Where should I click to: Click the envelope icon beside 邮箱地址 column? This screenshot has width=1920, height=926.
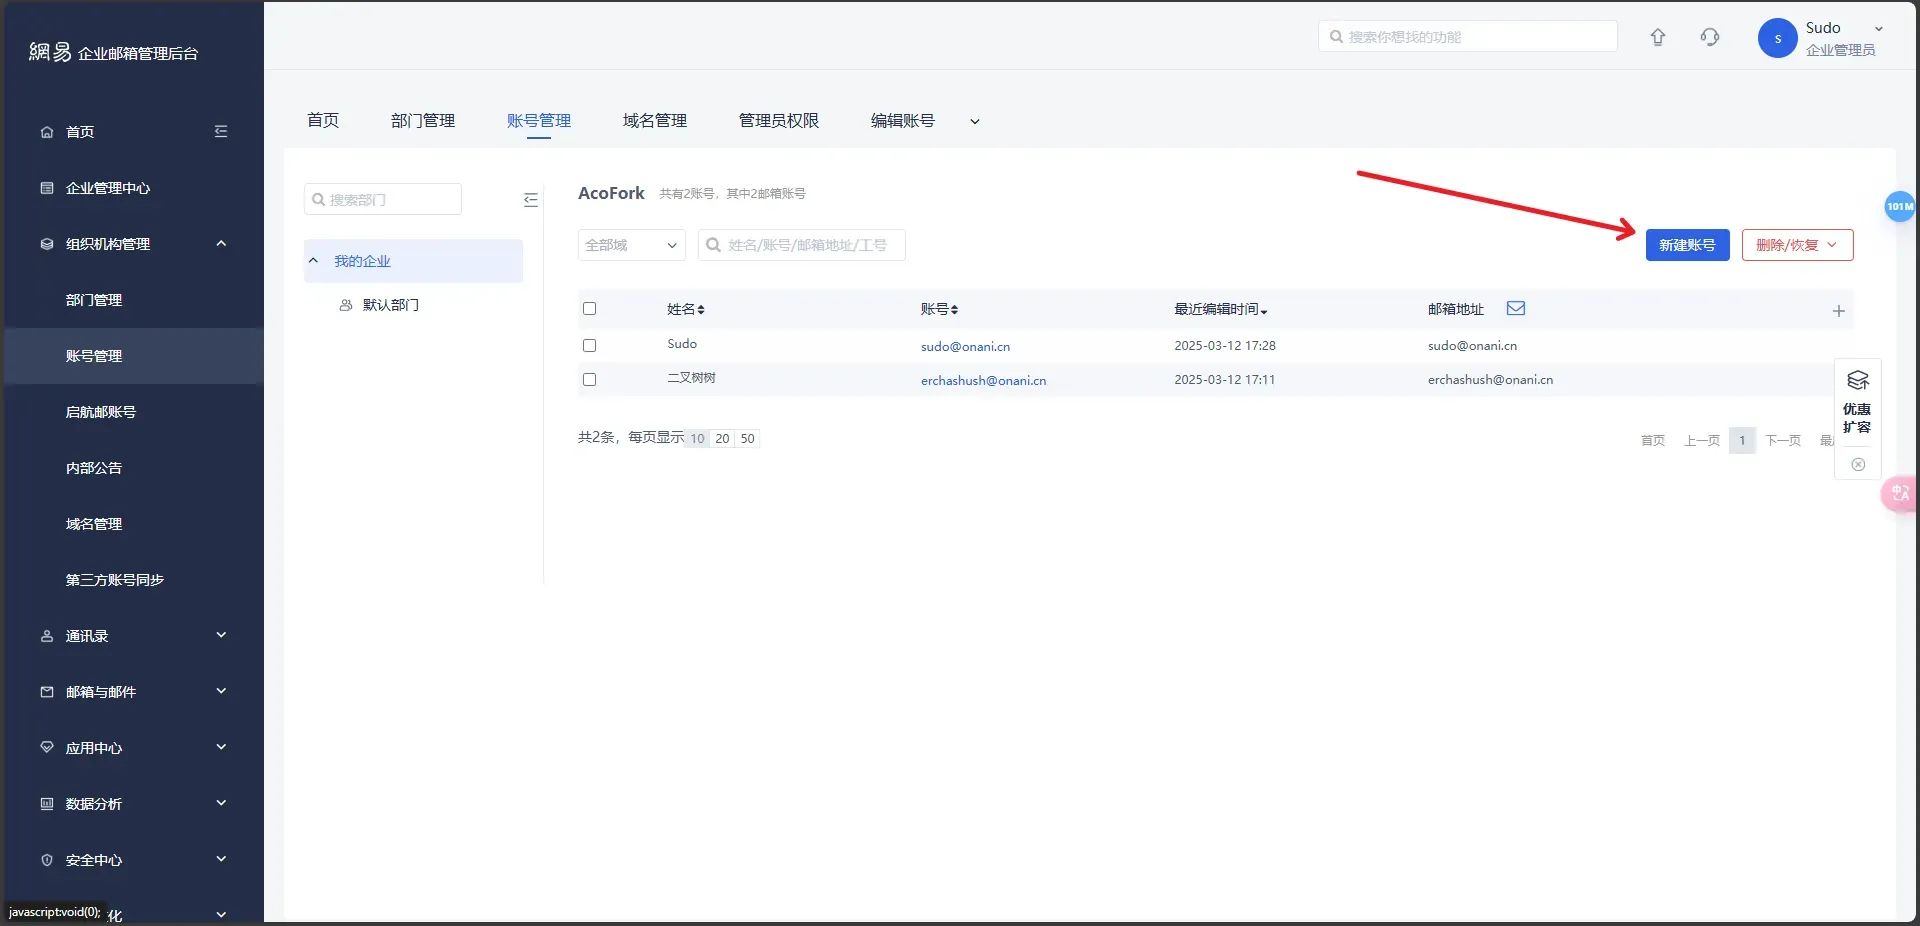tap(1515, 309)
